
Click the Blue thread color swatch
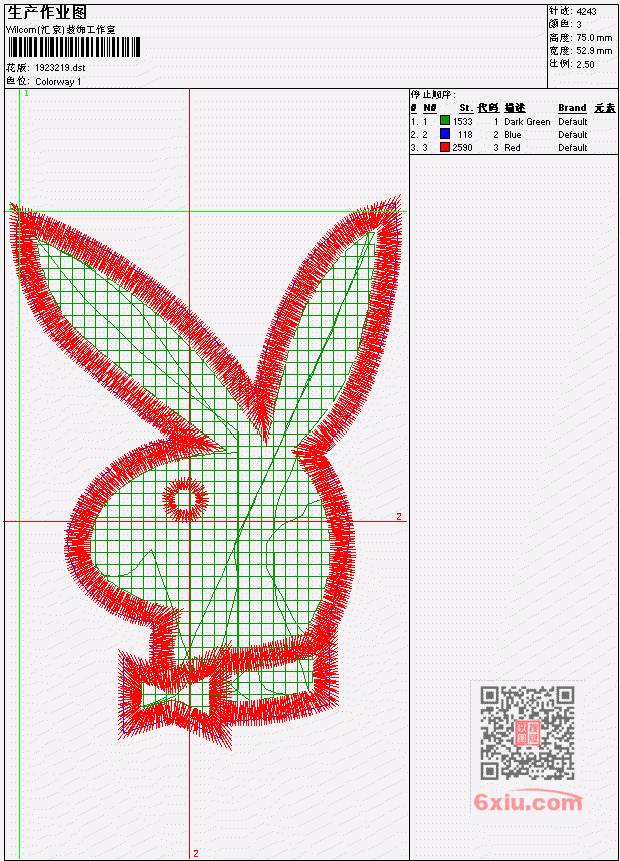pos(445,134)
